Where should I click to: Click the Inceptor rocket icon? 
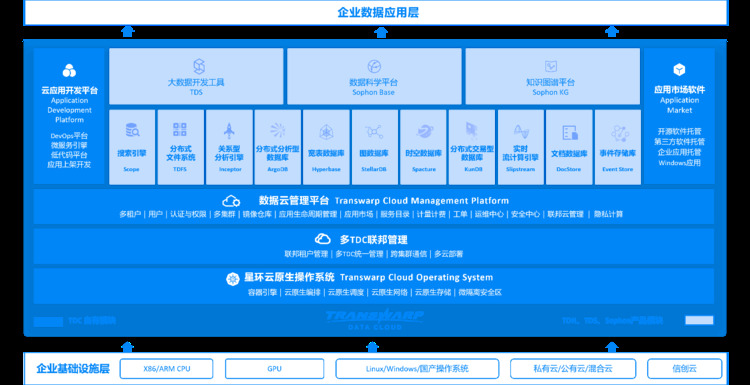coord(229,131)
